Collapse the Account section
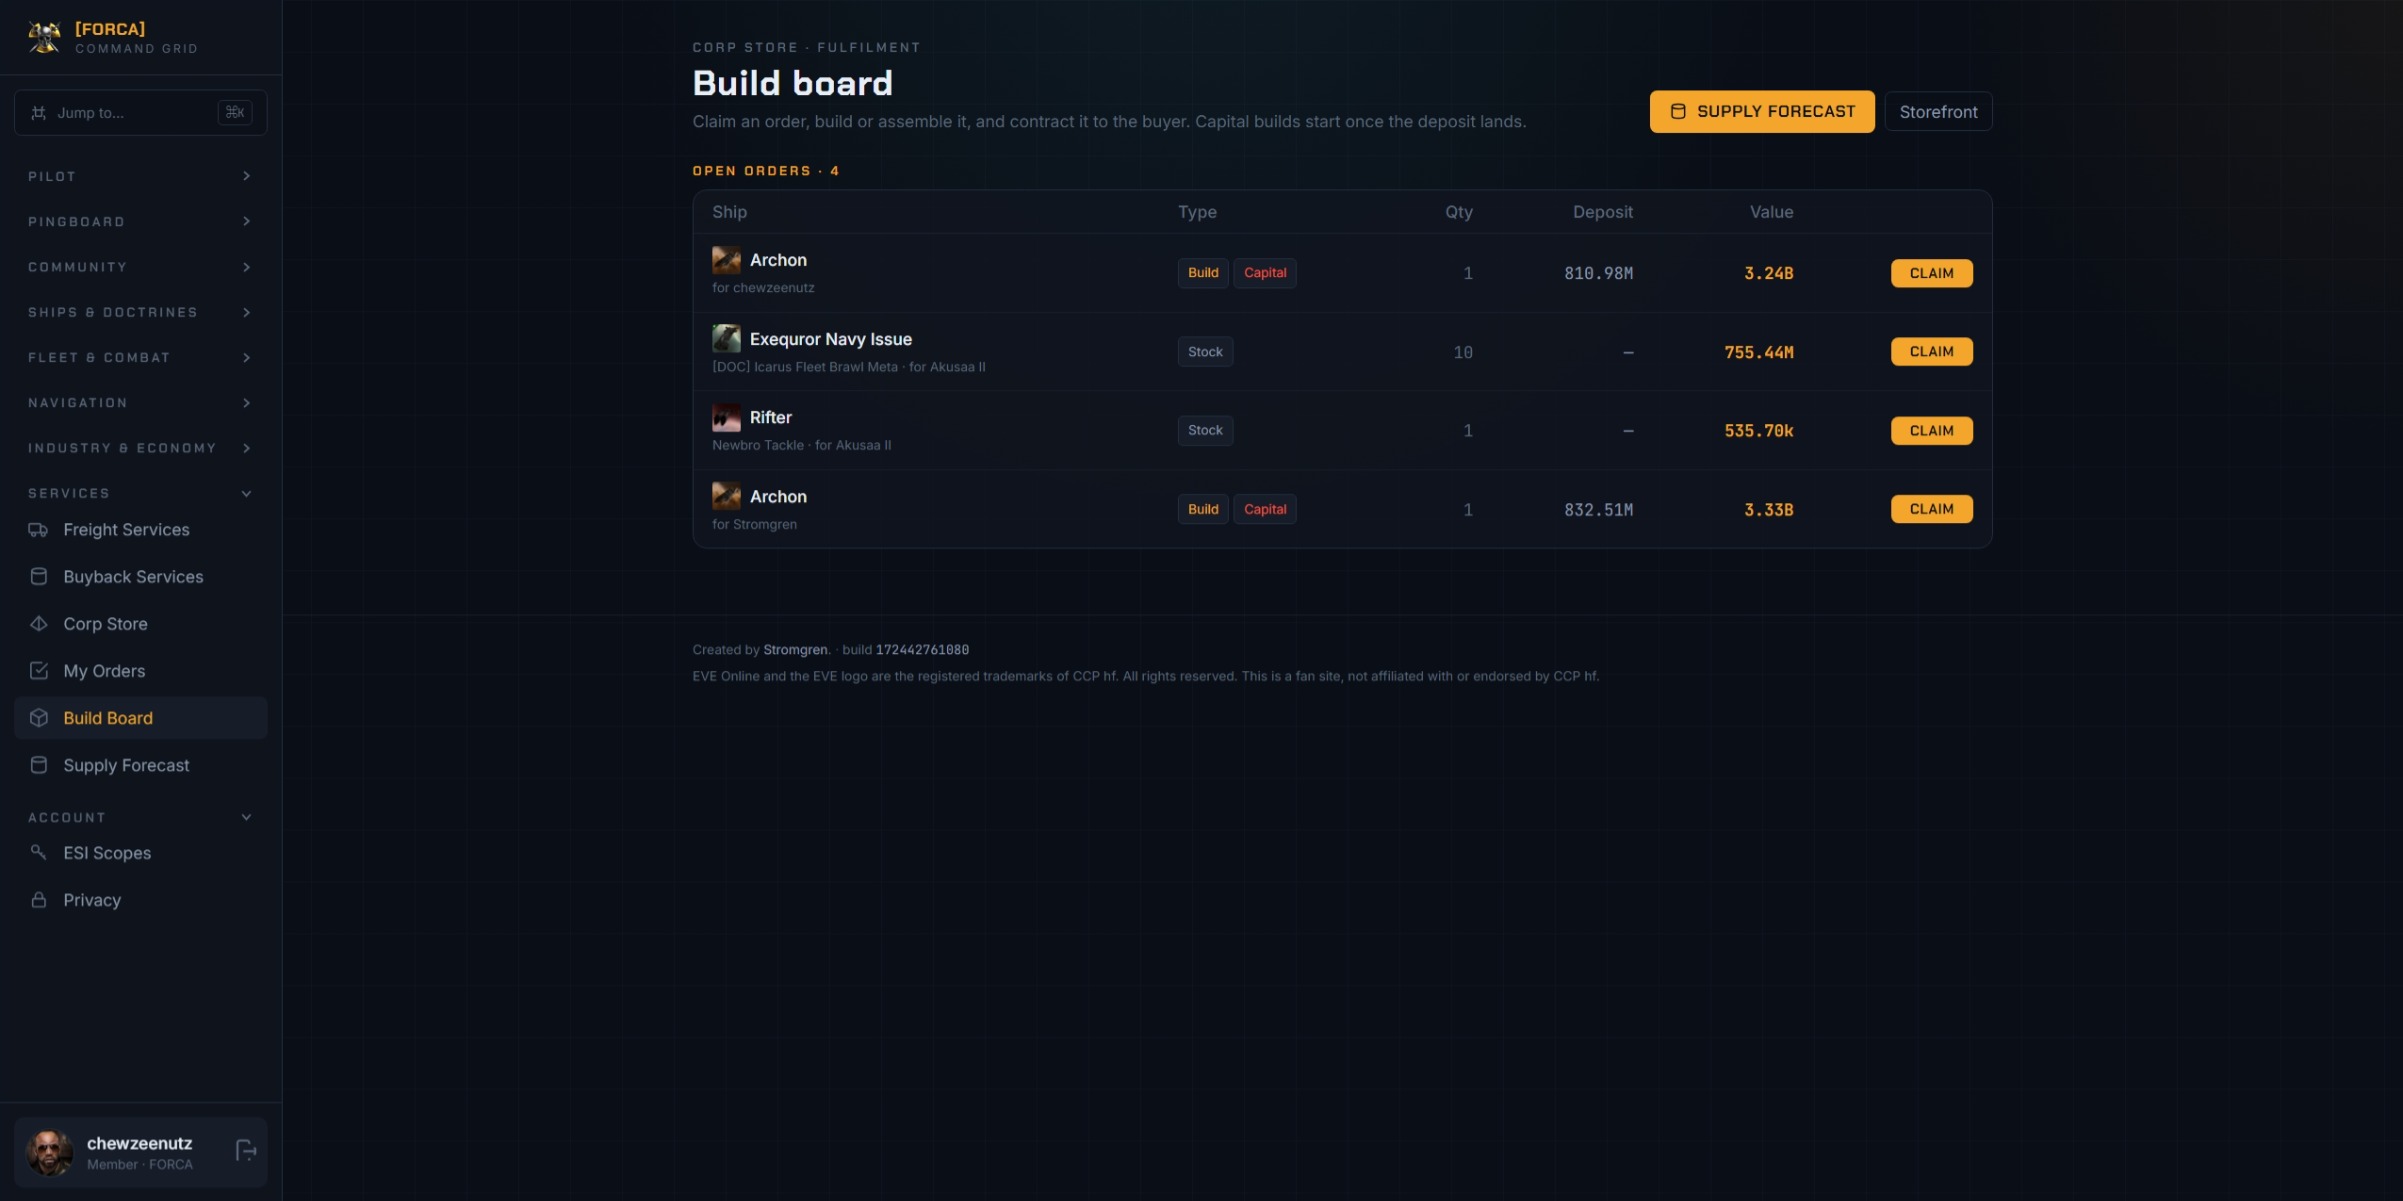The width and height of the screenshot is (2403, 1201). point(140,817)
